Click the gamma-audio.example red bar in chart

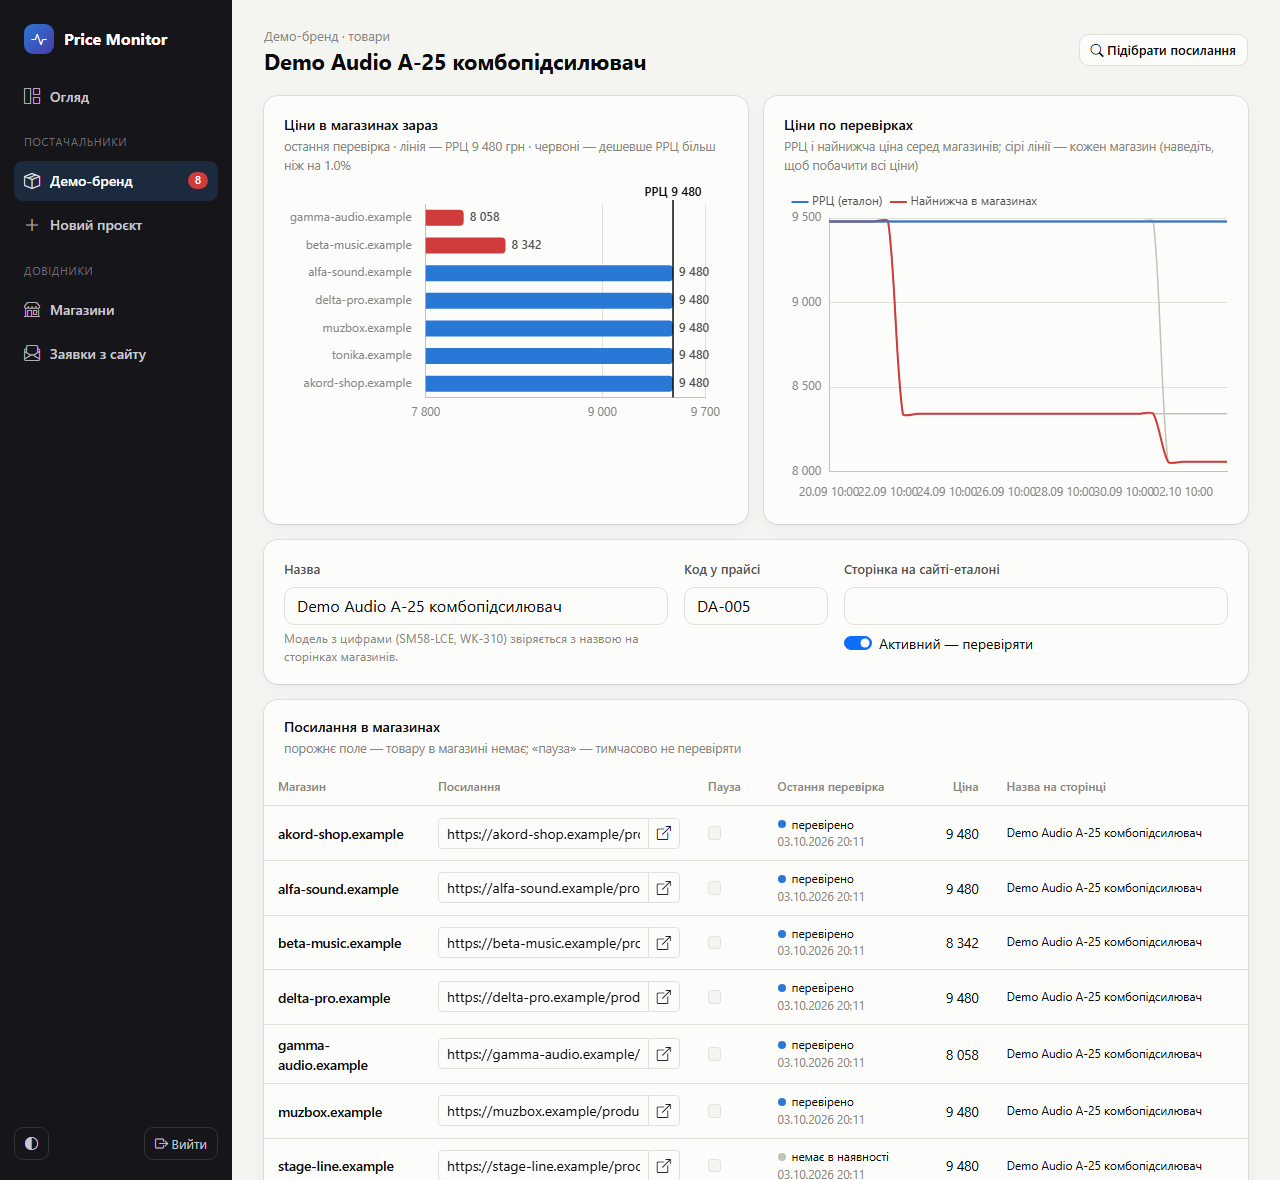444,217
